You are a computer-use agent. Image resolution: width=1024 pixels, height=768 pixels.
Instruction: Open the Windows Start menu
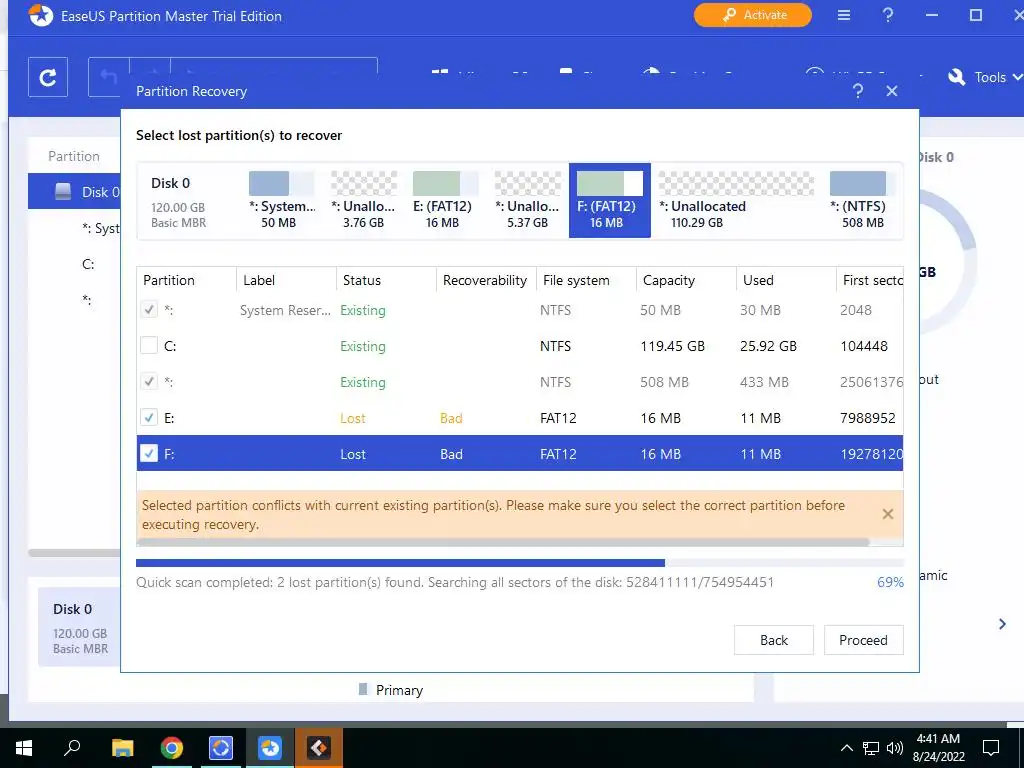tap(24, 748)
